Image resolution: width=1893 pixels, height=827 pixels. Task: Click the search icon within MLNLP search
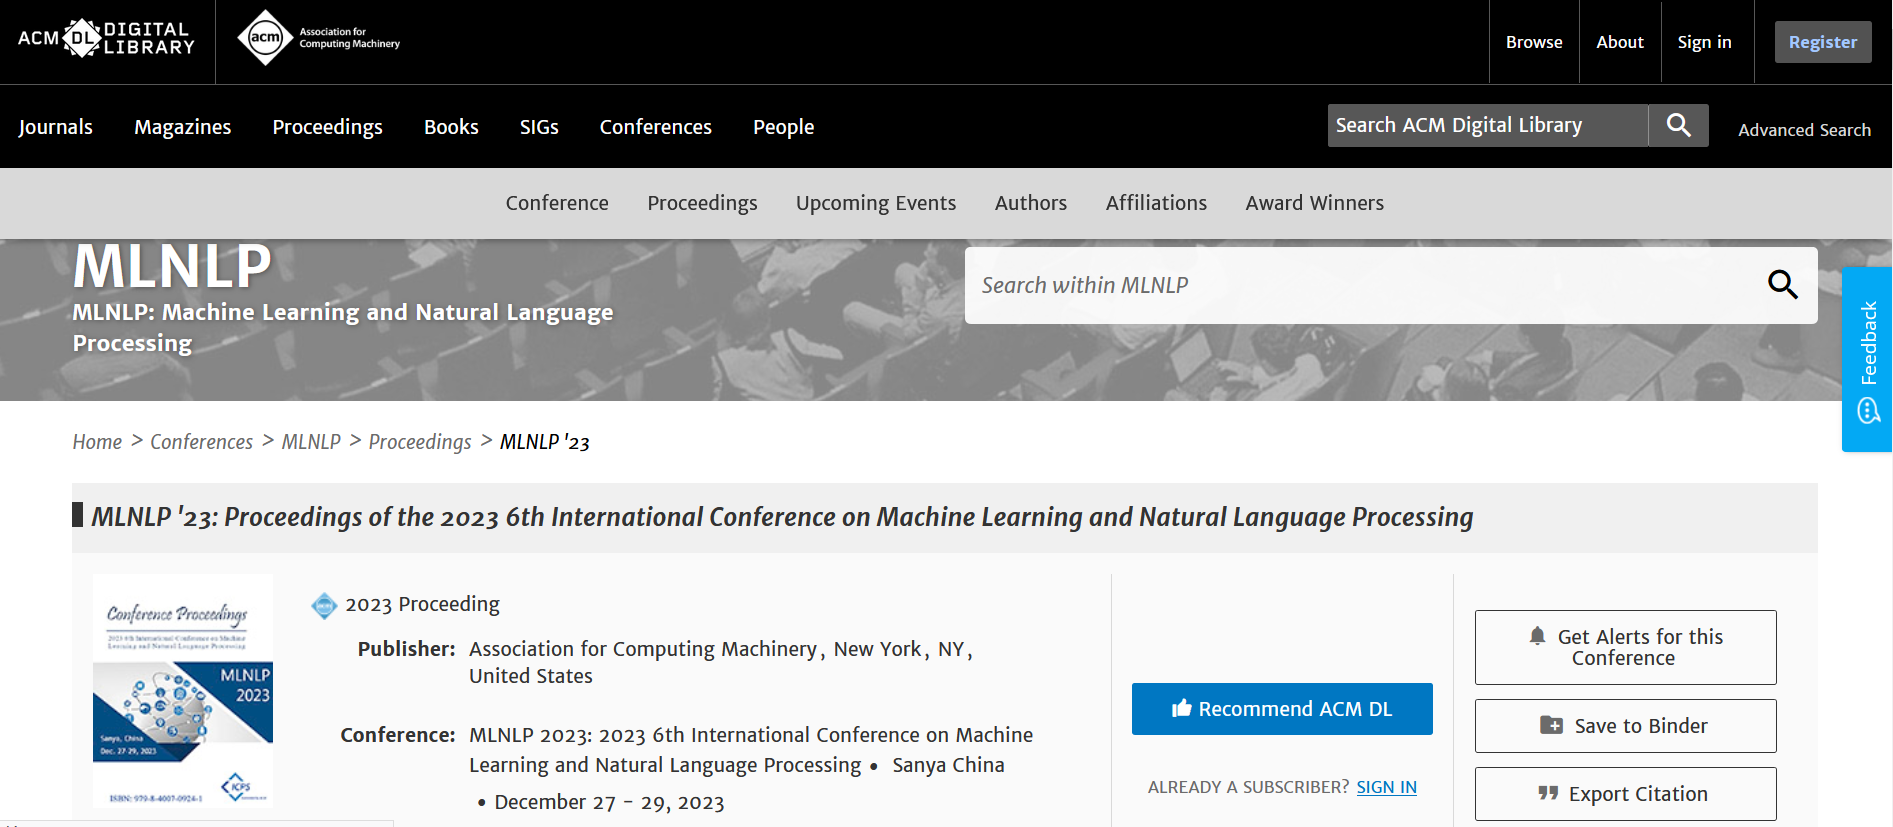[1782, 285]
